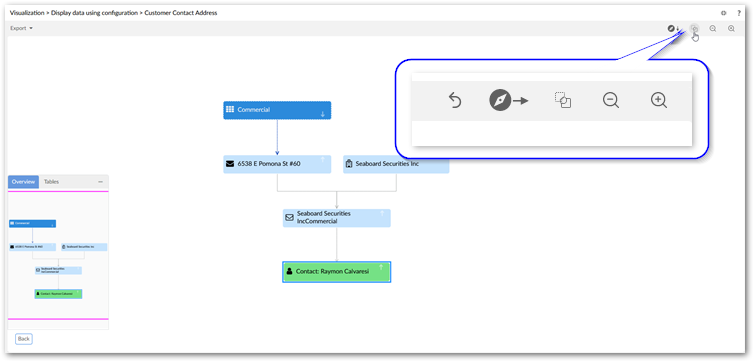Click the zoom in magnifier in the callout
The height and width of the screenshot is (362, 754).
coord(658,100)
